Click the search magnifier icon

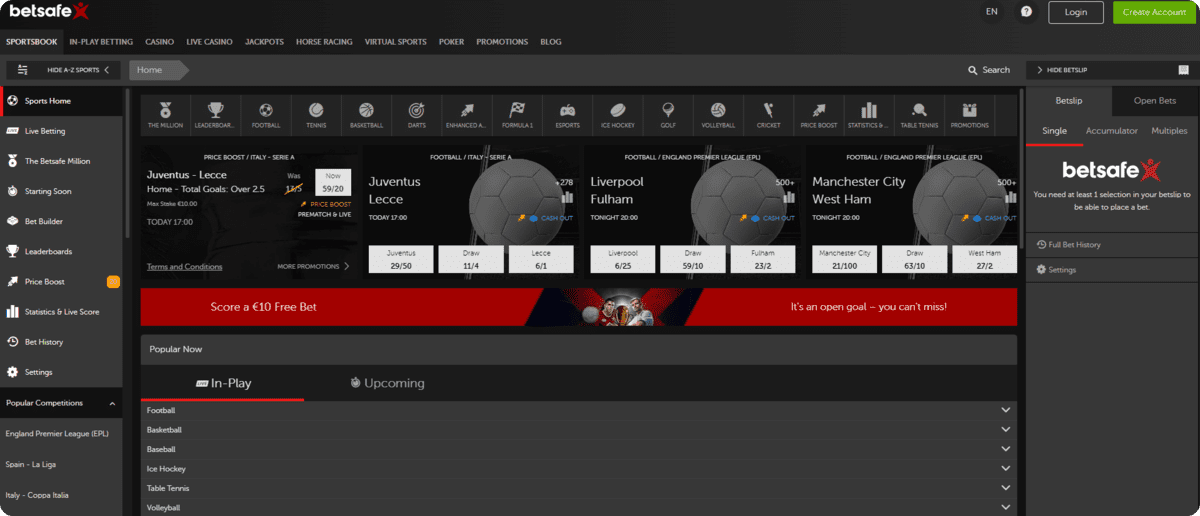(972, 70)
